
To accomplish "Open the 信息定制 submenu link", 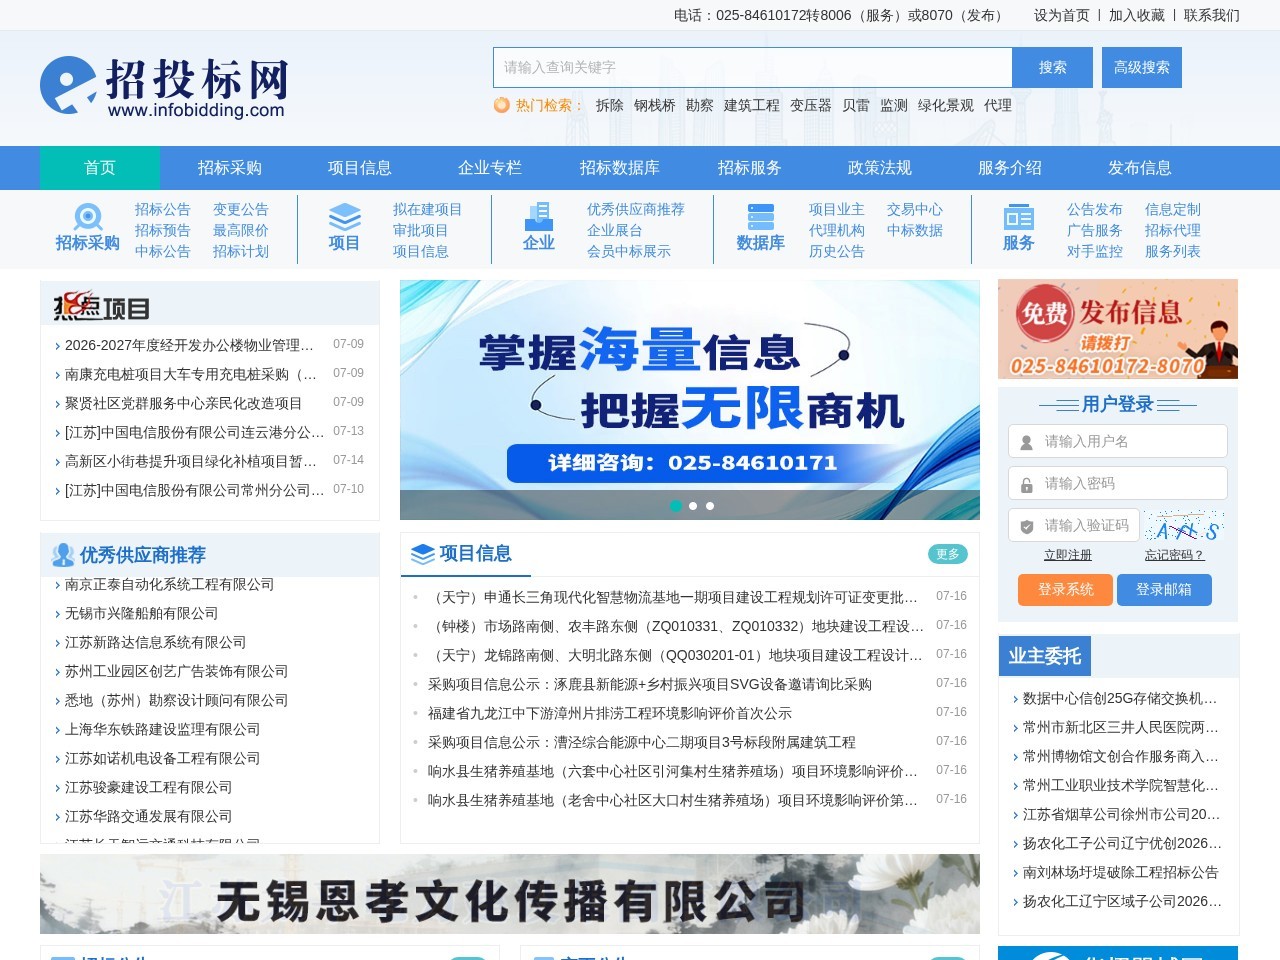I will point(1173,209).
